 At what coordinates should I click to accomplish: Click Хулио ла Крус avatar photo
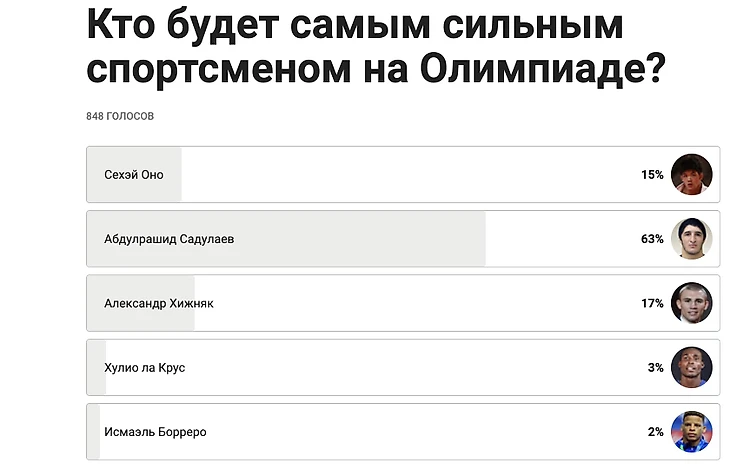pos(691,367)
